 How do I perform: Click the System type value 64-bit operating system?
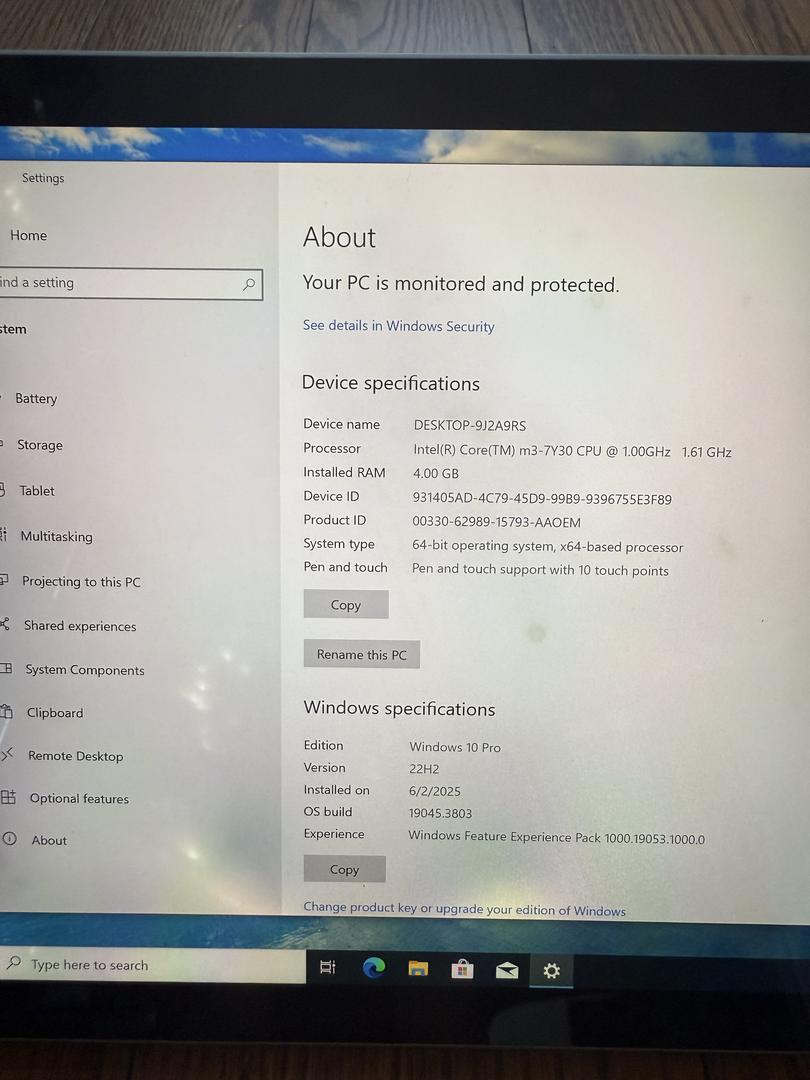(x=548, y=546)
